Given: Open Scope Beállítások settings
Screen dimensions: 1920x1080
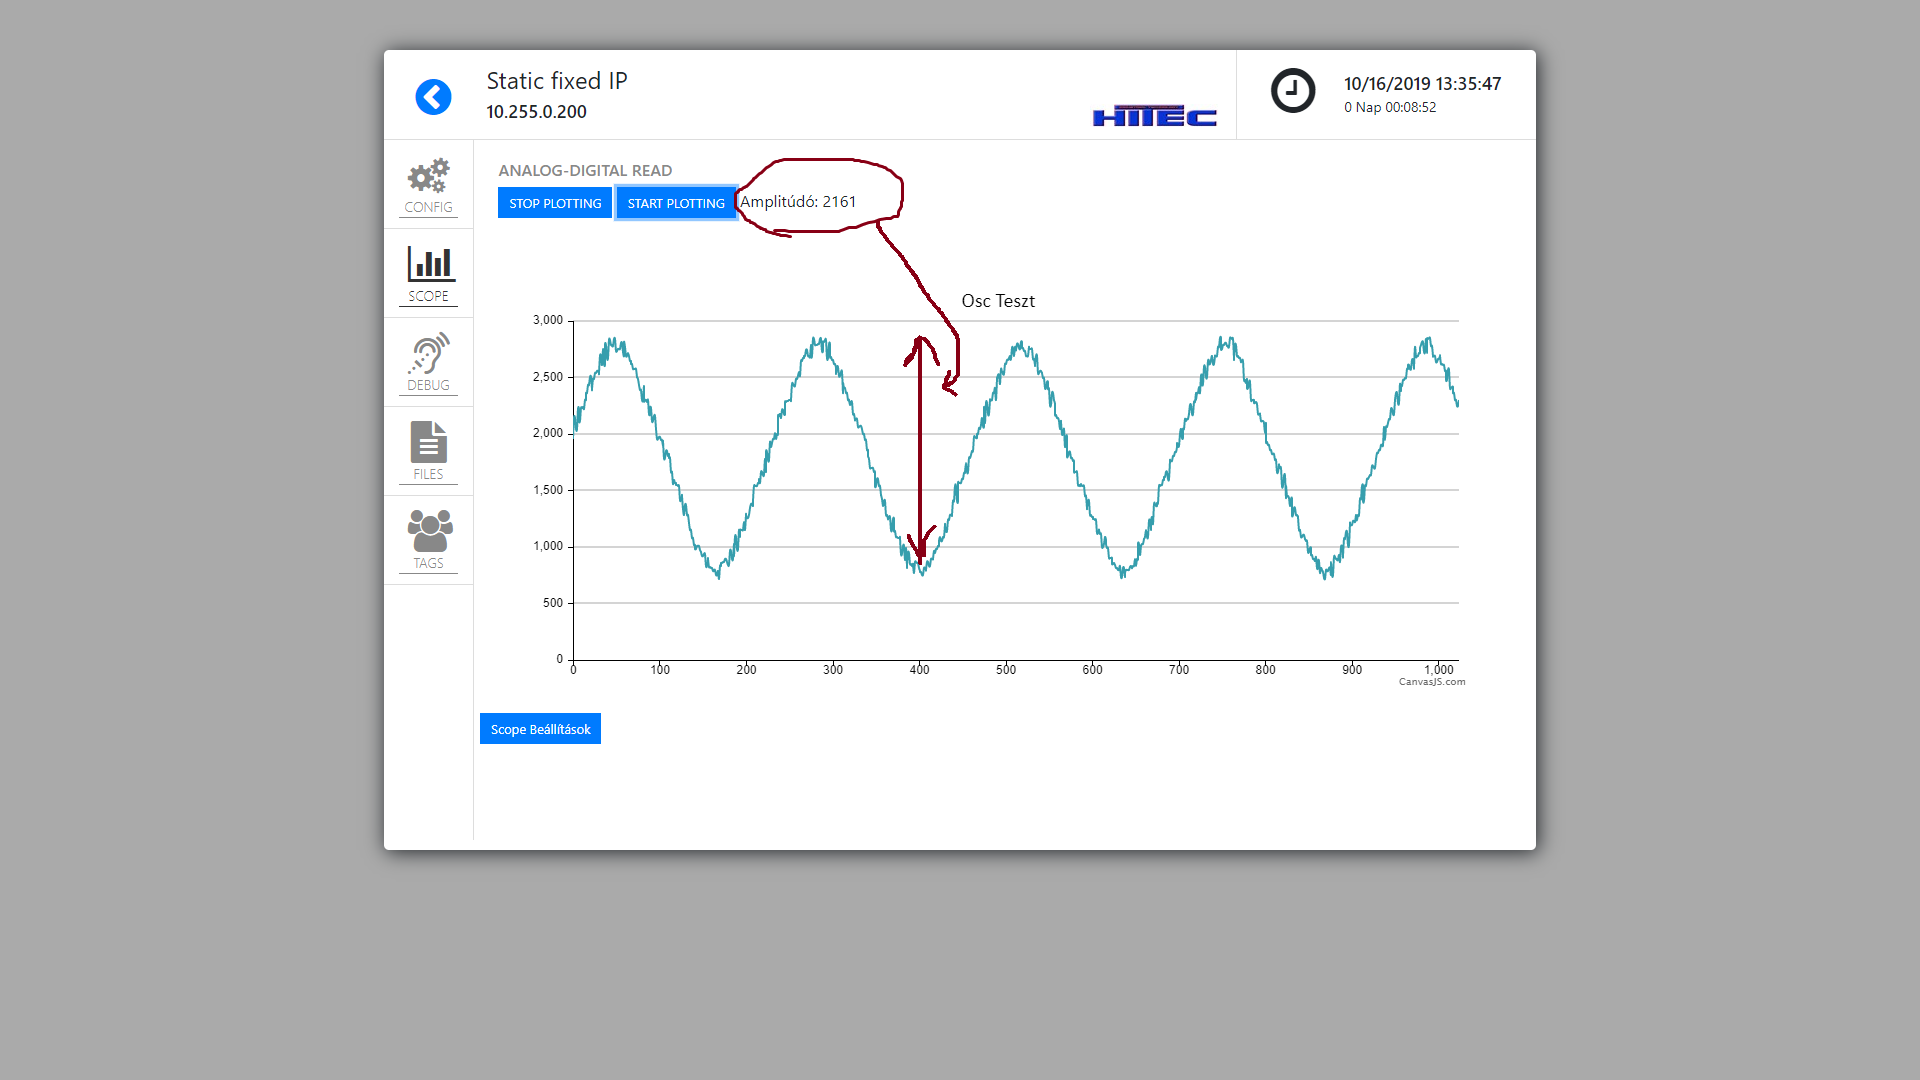Looking at the screenshot, I should tap(540, 729).
